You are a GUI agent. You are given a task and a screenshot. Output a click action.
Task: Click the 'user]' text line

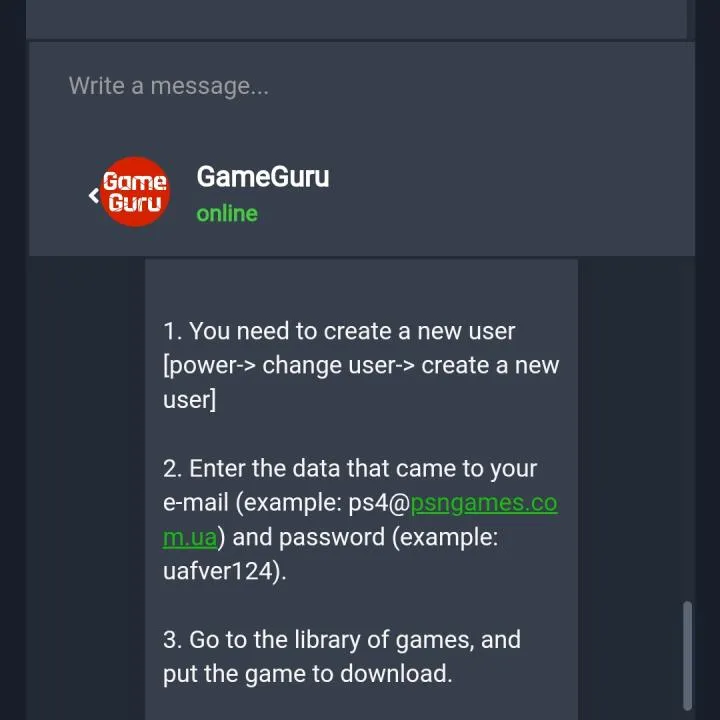(x=189, y=399)
